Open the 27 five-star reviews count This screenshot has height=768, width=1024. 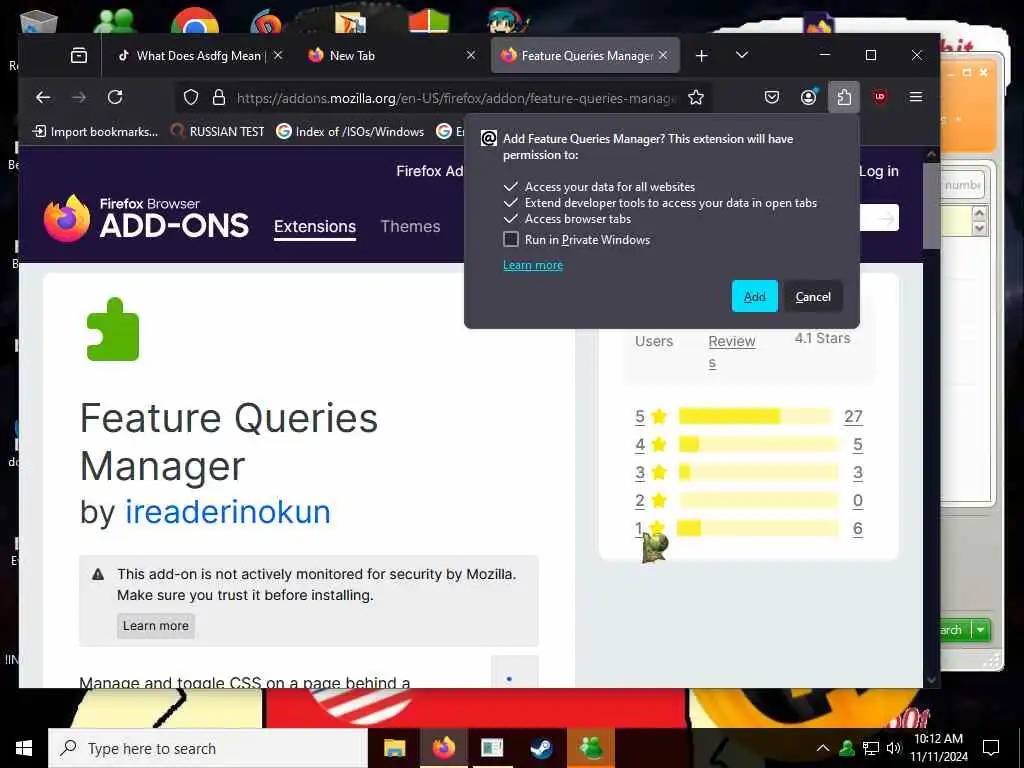coord(853,416)
